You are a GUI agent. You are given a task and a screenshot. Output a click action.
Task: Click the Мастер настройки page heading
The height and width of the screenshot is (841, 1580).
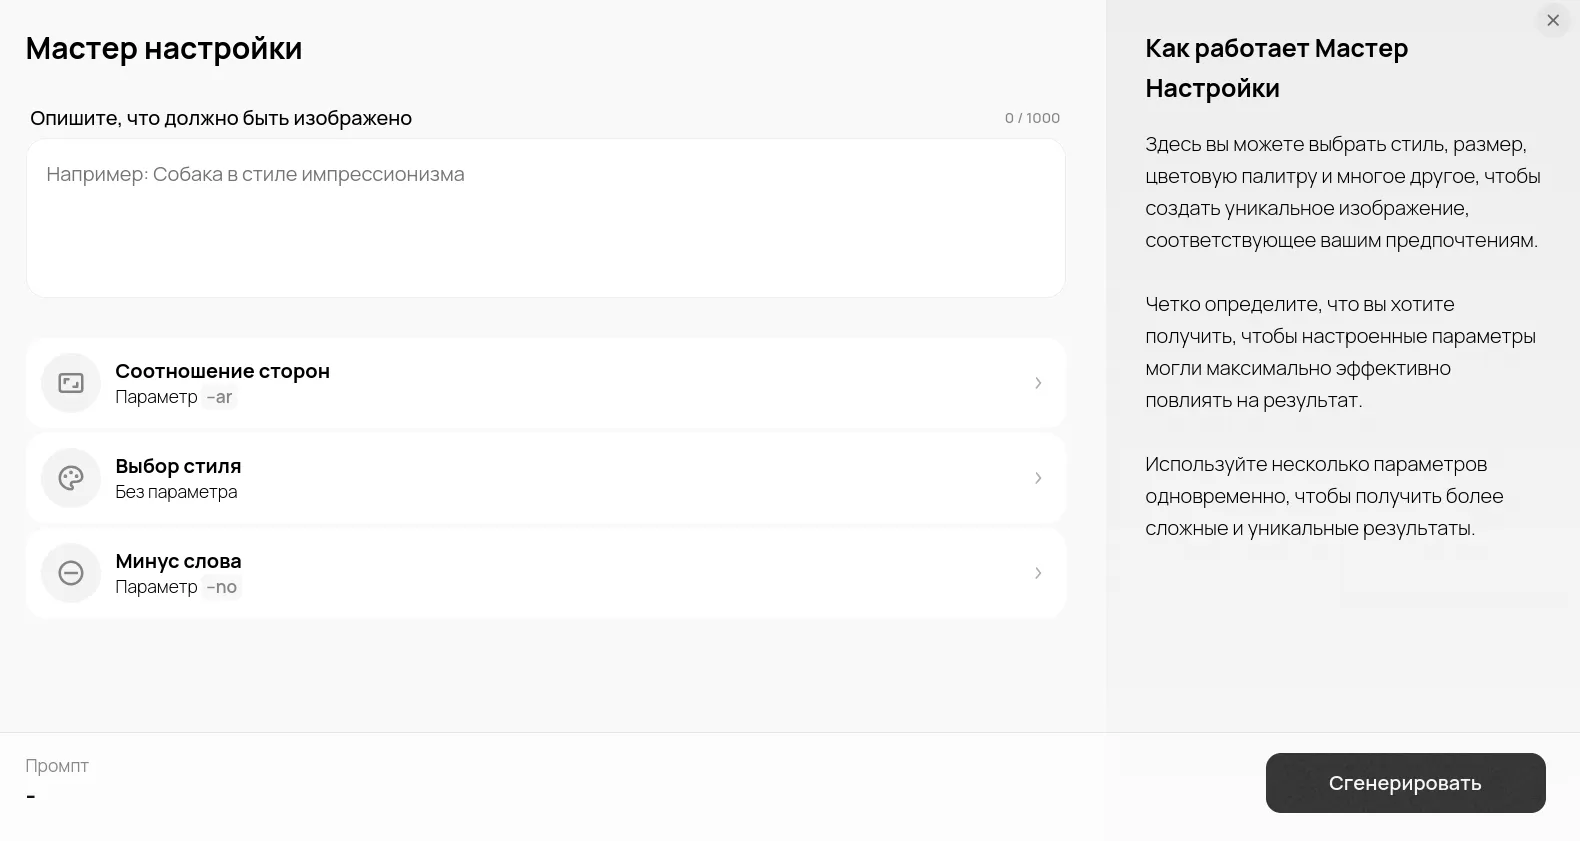click(164, 48)
